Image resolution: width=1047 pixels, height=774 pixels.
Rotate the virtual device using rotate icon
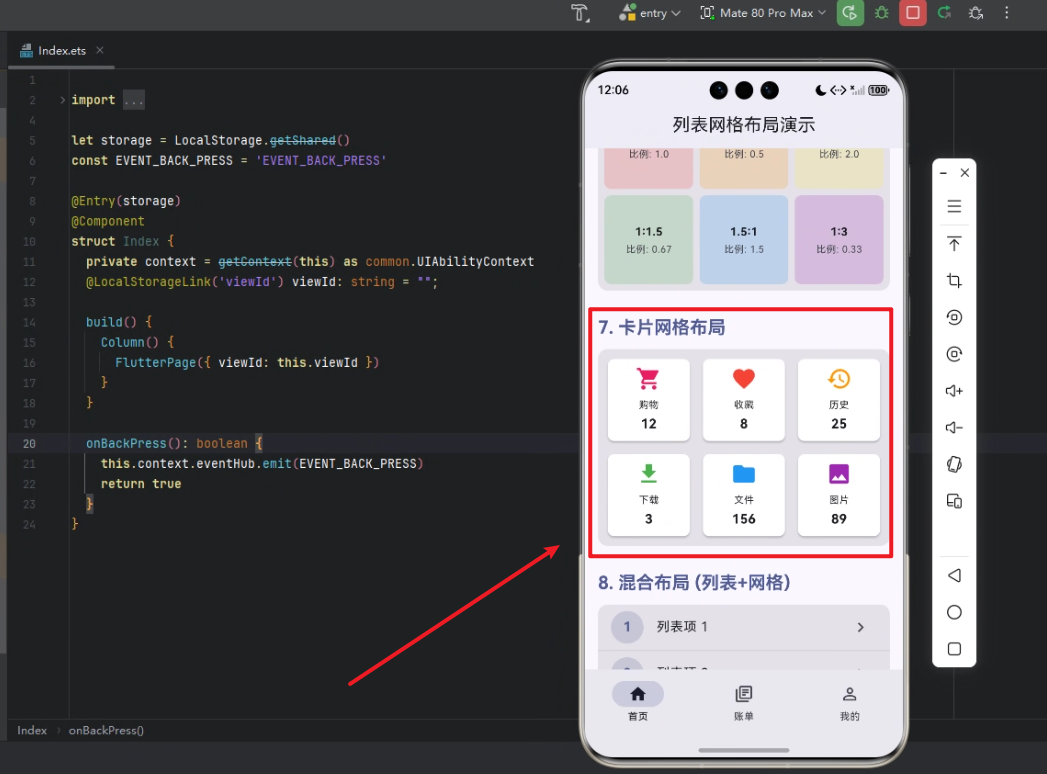coord(954,464)
